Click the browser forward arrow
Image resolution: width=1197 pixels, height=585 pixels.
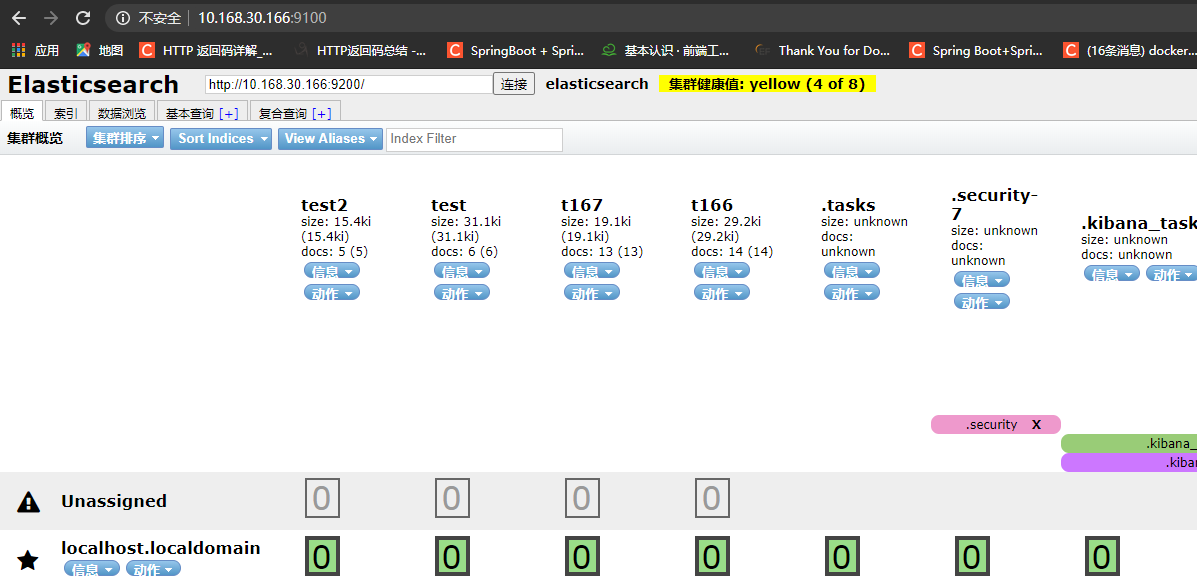[x=51, y=18]
